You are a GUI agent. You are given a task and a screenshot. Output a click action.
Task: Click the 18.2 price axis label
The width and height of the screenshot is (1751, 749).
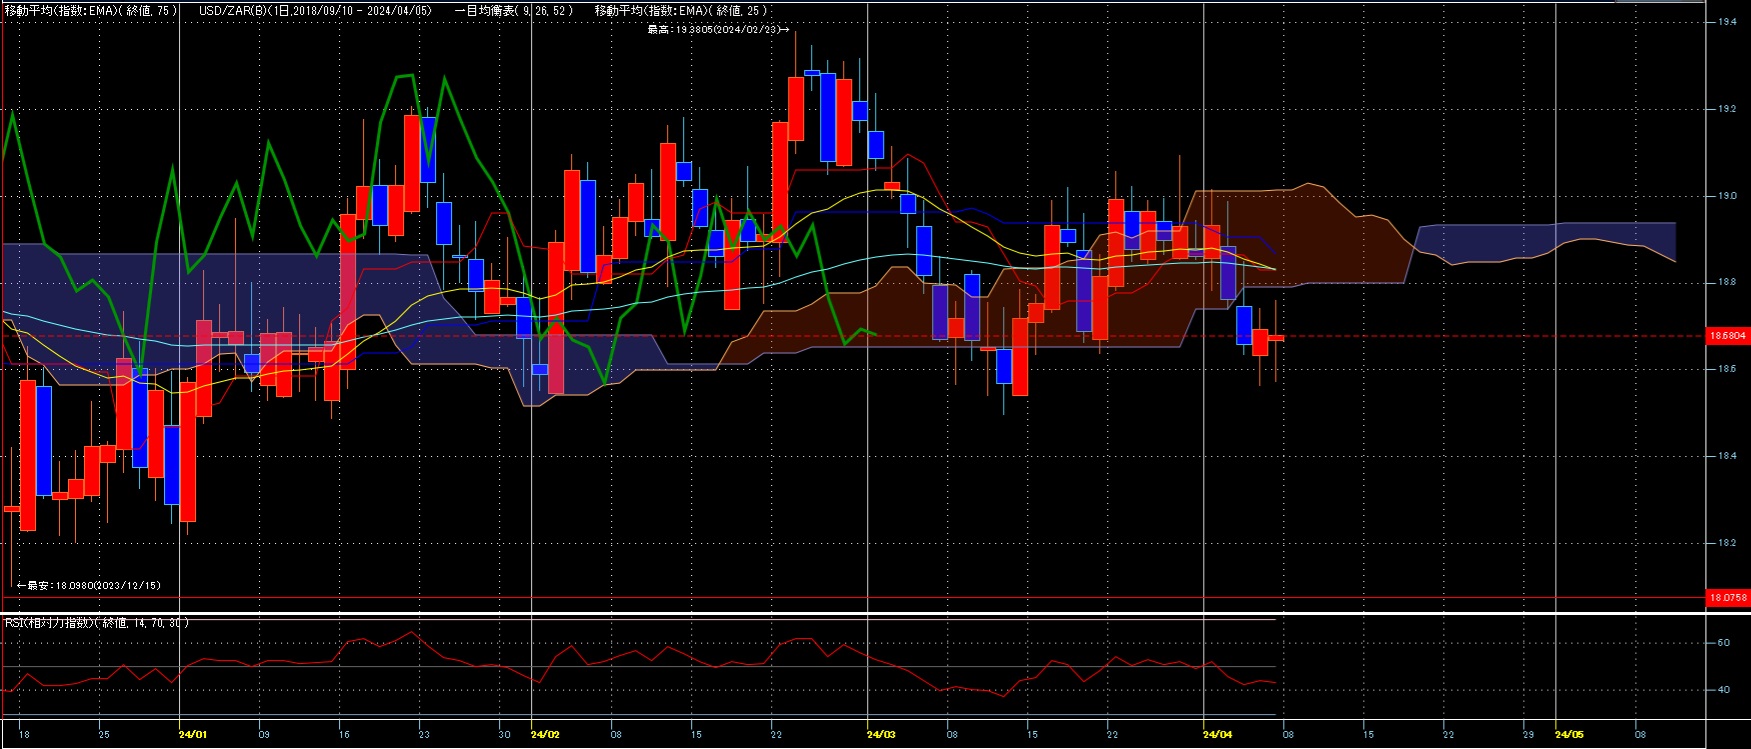[x=1727, y=543]
